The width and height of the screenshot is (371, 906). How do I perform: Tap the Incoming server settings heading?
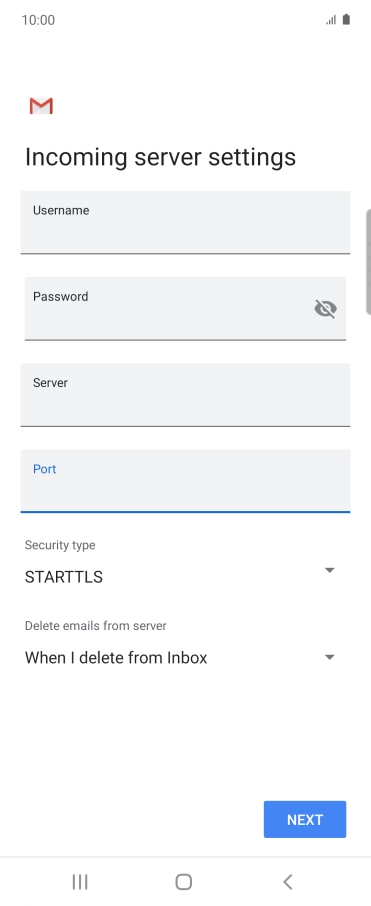(x=160, y=157)
